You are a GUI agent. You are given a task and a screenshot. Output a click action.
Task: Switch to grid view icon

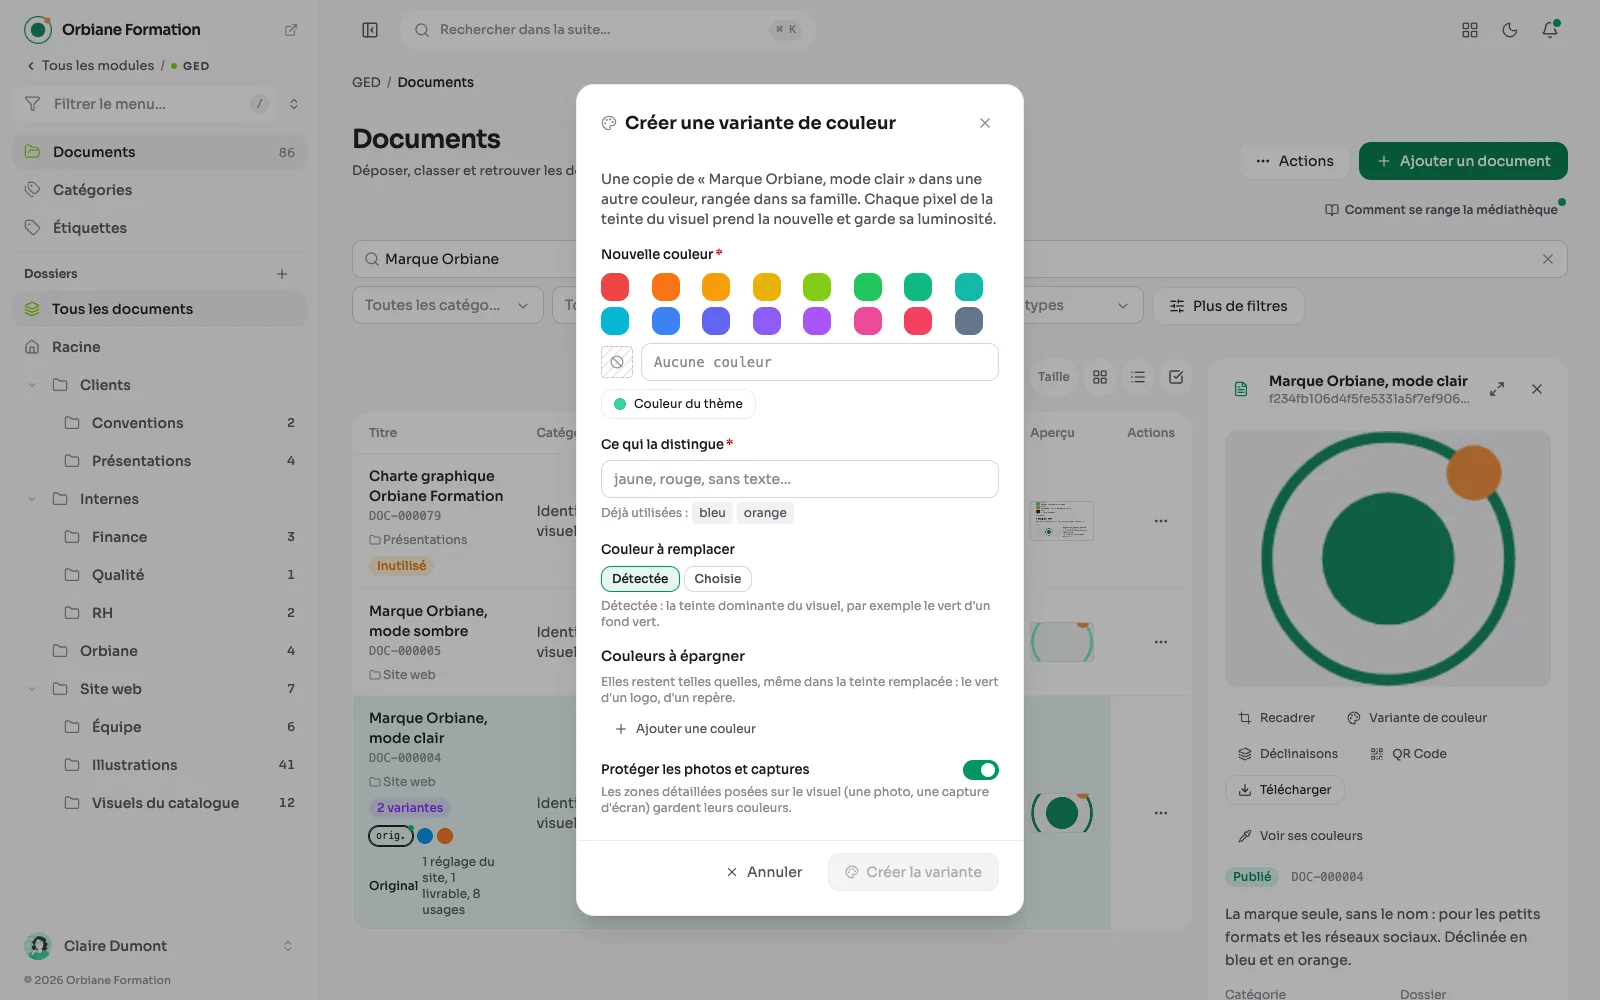pos(1100,377)
